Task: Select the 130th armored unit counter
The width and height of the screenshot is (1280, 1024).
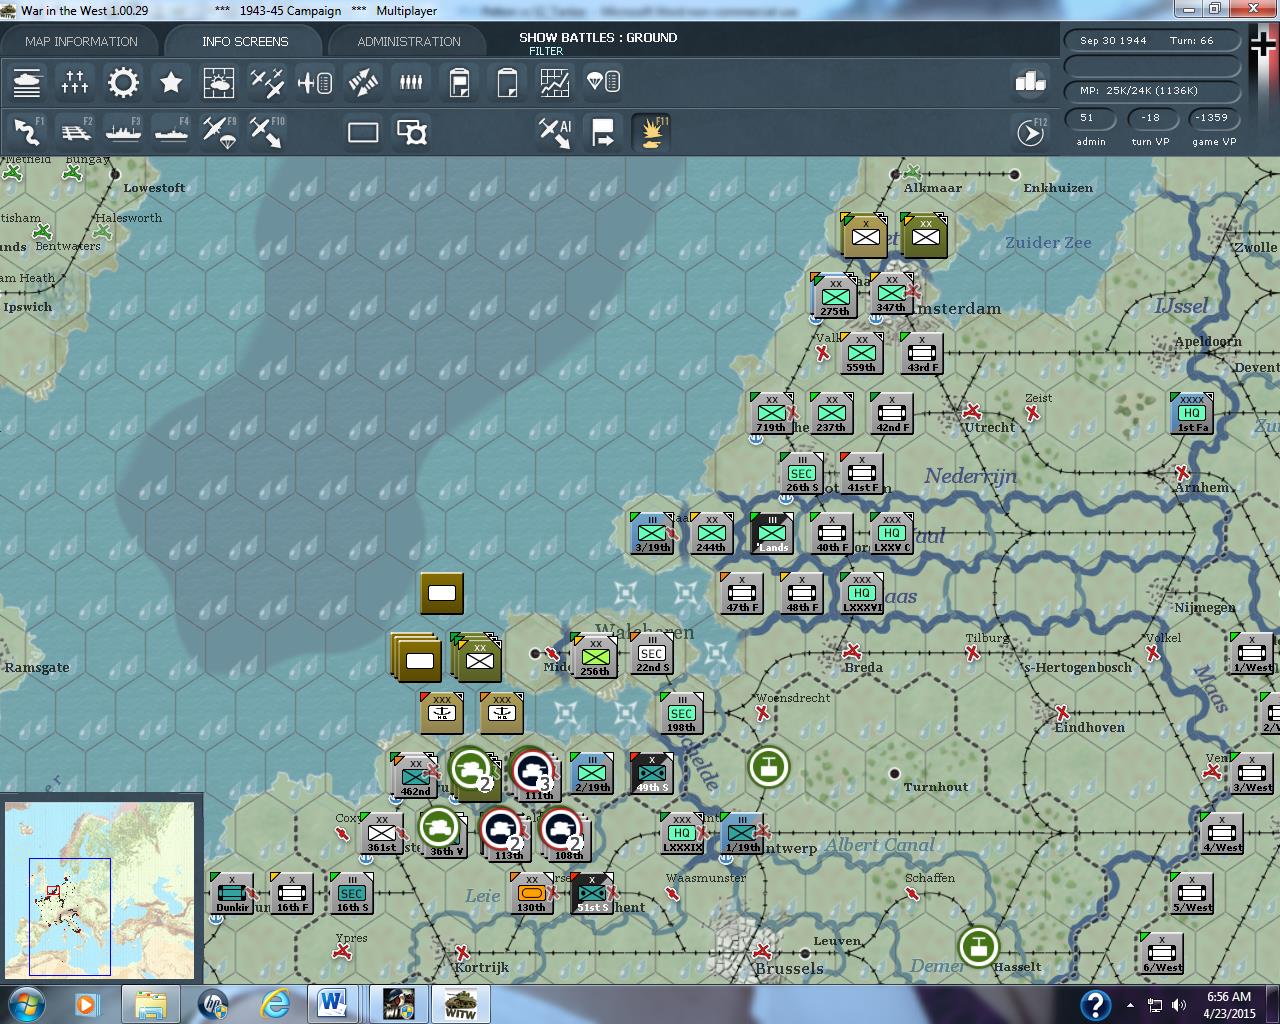Action: pos(531,893)
